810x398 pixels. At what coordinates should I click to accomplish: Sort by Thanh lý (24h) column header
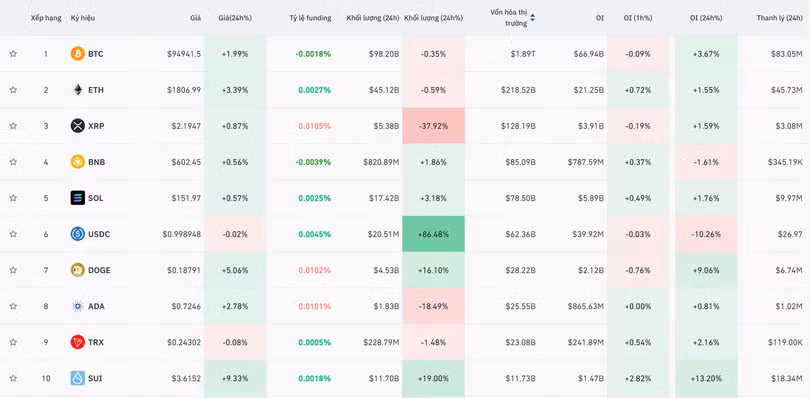(x=780, y=18)
